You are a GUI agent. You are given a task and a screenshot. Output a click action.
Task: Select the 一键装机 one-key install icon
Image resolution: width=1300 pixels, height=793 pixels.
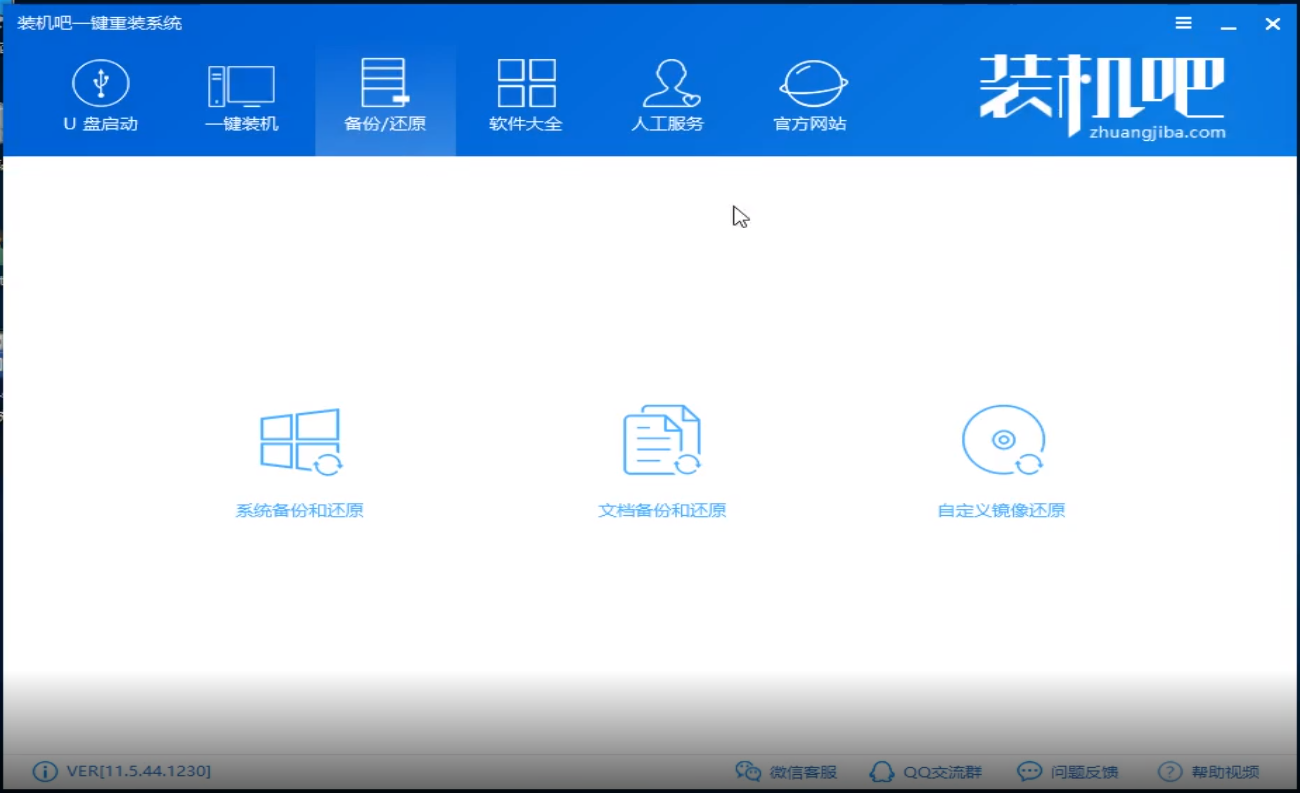click(x=242, y=95)
